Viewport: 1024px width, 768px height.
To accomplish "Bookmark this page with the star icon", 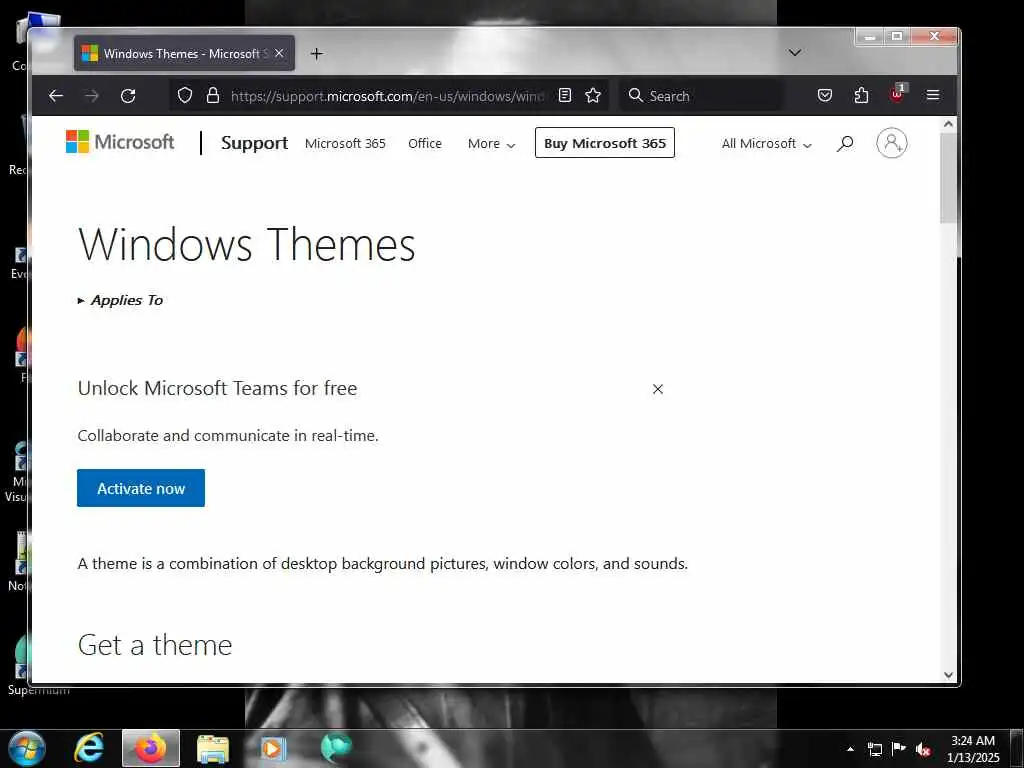I will tap(593, 96).
